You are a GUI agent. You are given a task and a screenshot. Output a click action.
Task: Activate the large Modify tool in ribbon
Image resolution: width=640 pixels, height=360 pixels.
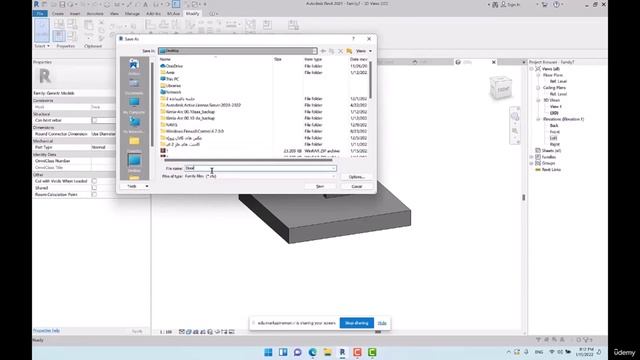coord(42,31)
